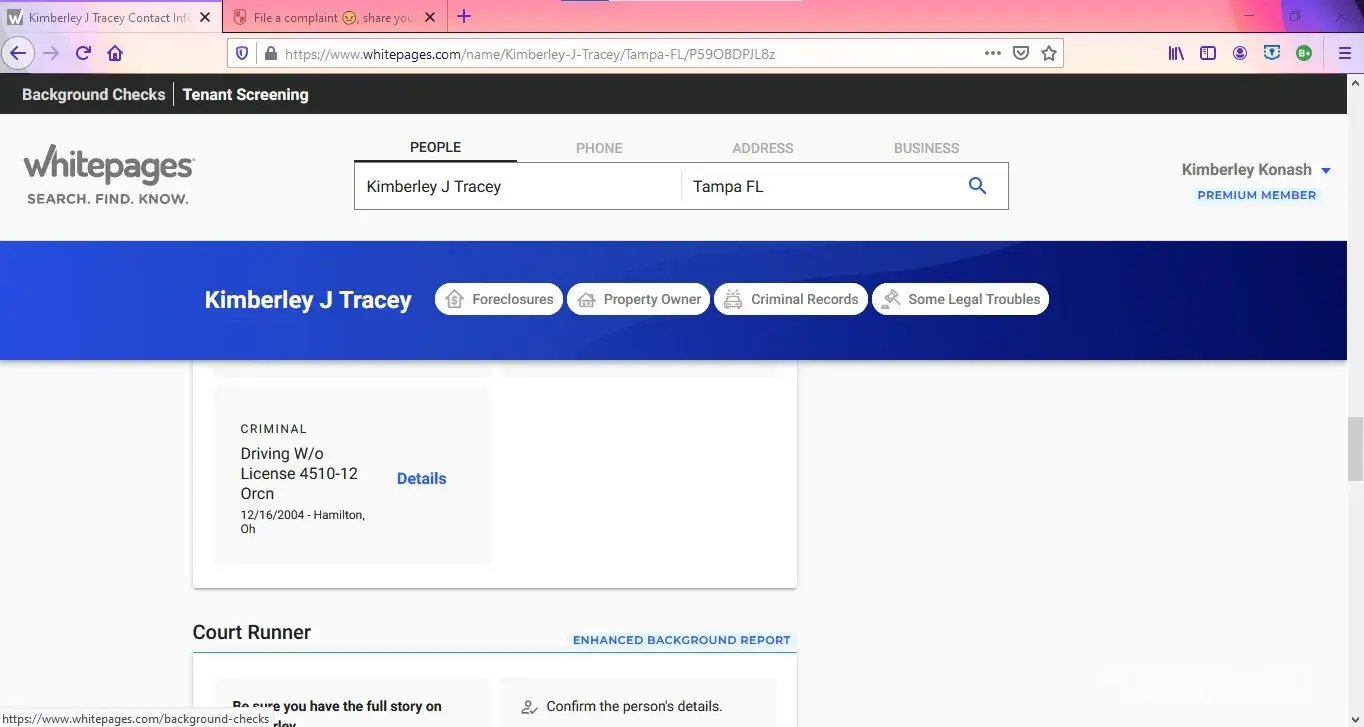Viewport: 1364px width, 727px height.
Task: Click ENHANCED BACKGROUND REPORT link
Action: (x=682, y=640)
